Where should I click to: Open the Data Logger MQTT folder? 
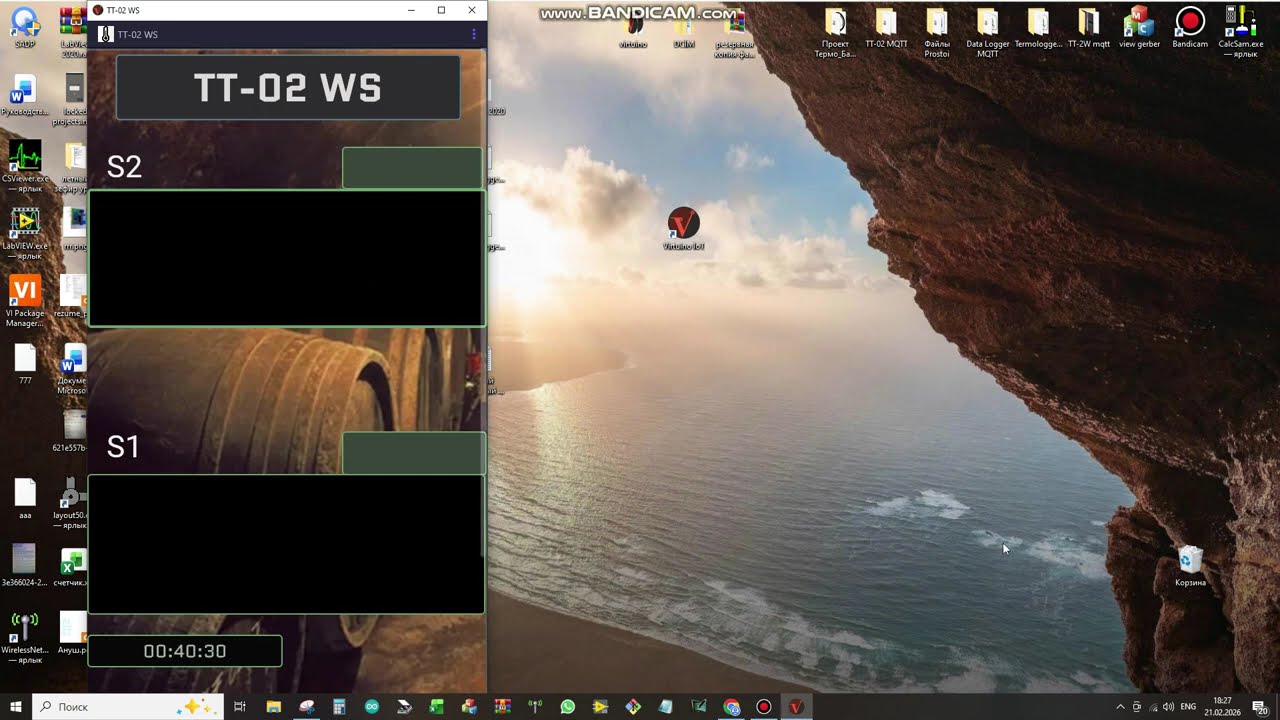[x=987, y=33]
